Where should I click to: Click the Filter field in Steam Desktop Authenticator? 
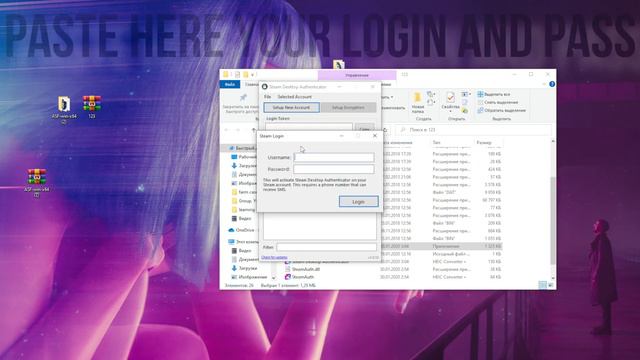(327, 247)
